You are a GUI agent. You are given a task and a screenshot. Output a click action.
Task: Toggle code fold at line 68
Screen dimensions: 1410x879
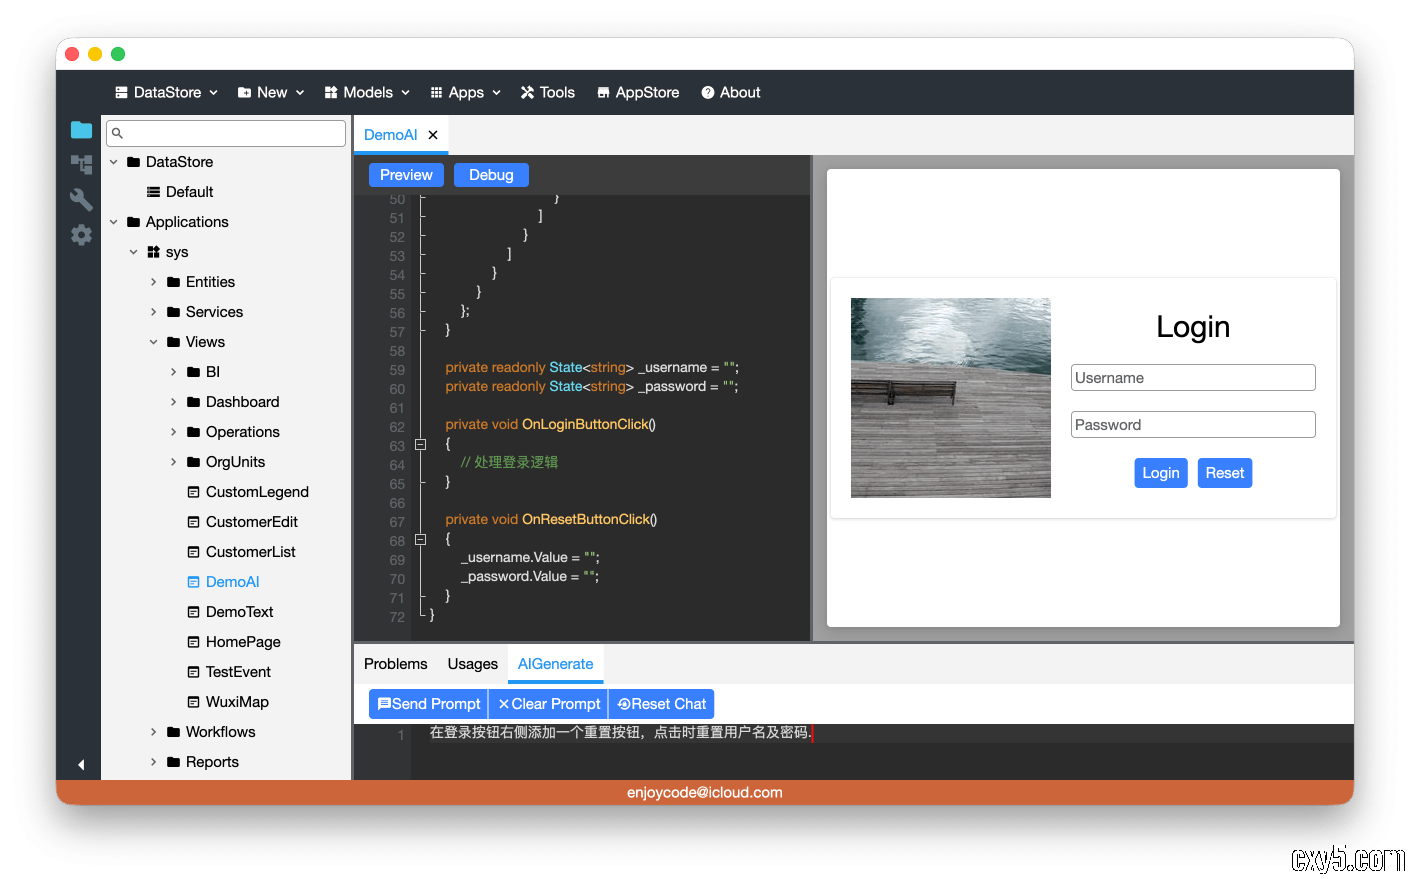(x=421, y=539)
